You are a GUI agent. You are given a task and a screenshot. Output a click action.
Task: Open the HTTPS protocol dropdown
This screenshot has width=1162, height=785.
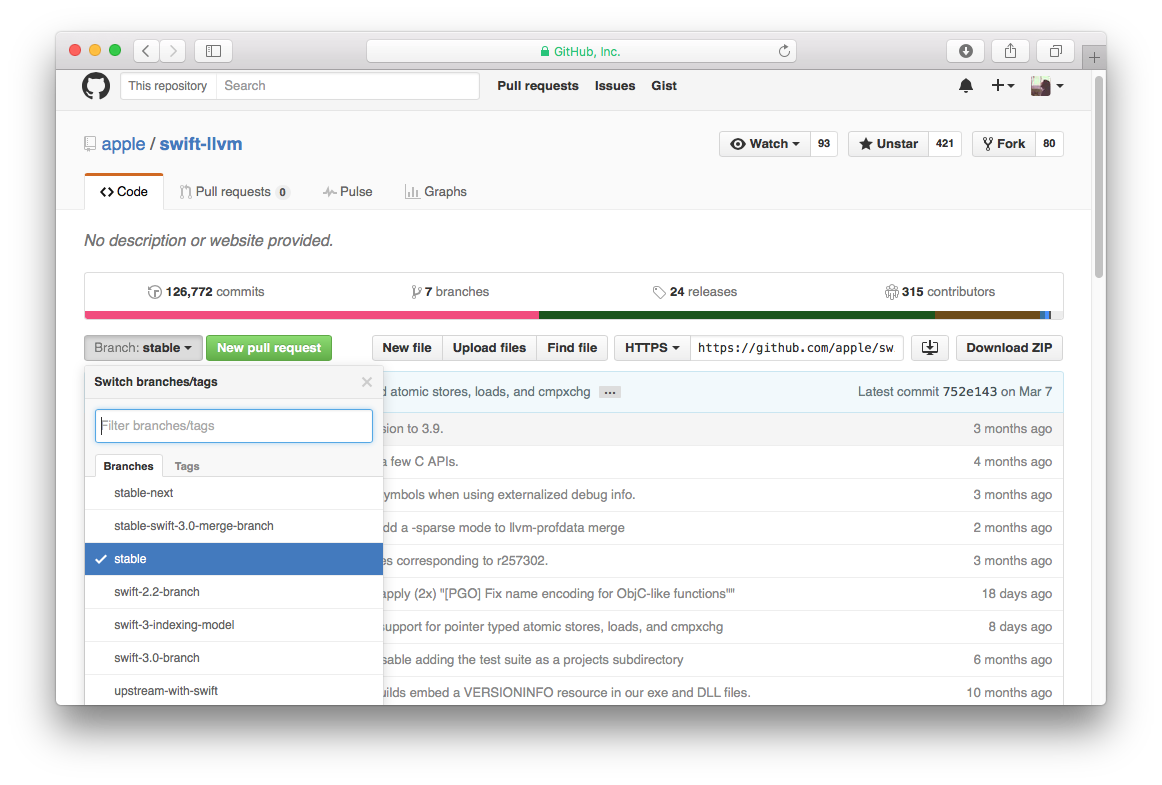coord(652,348)
